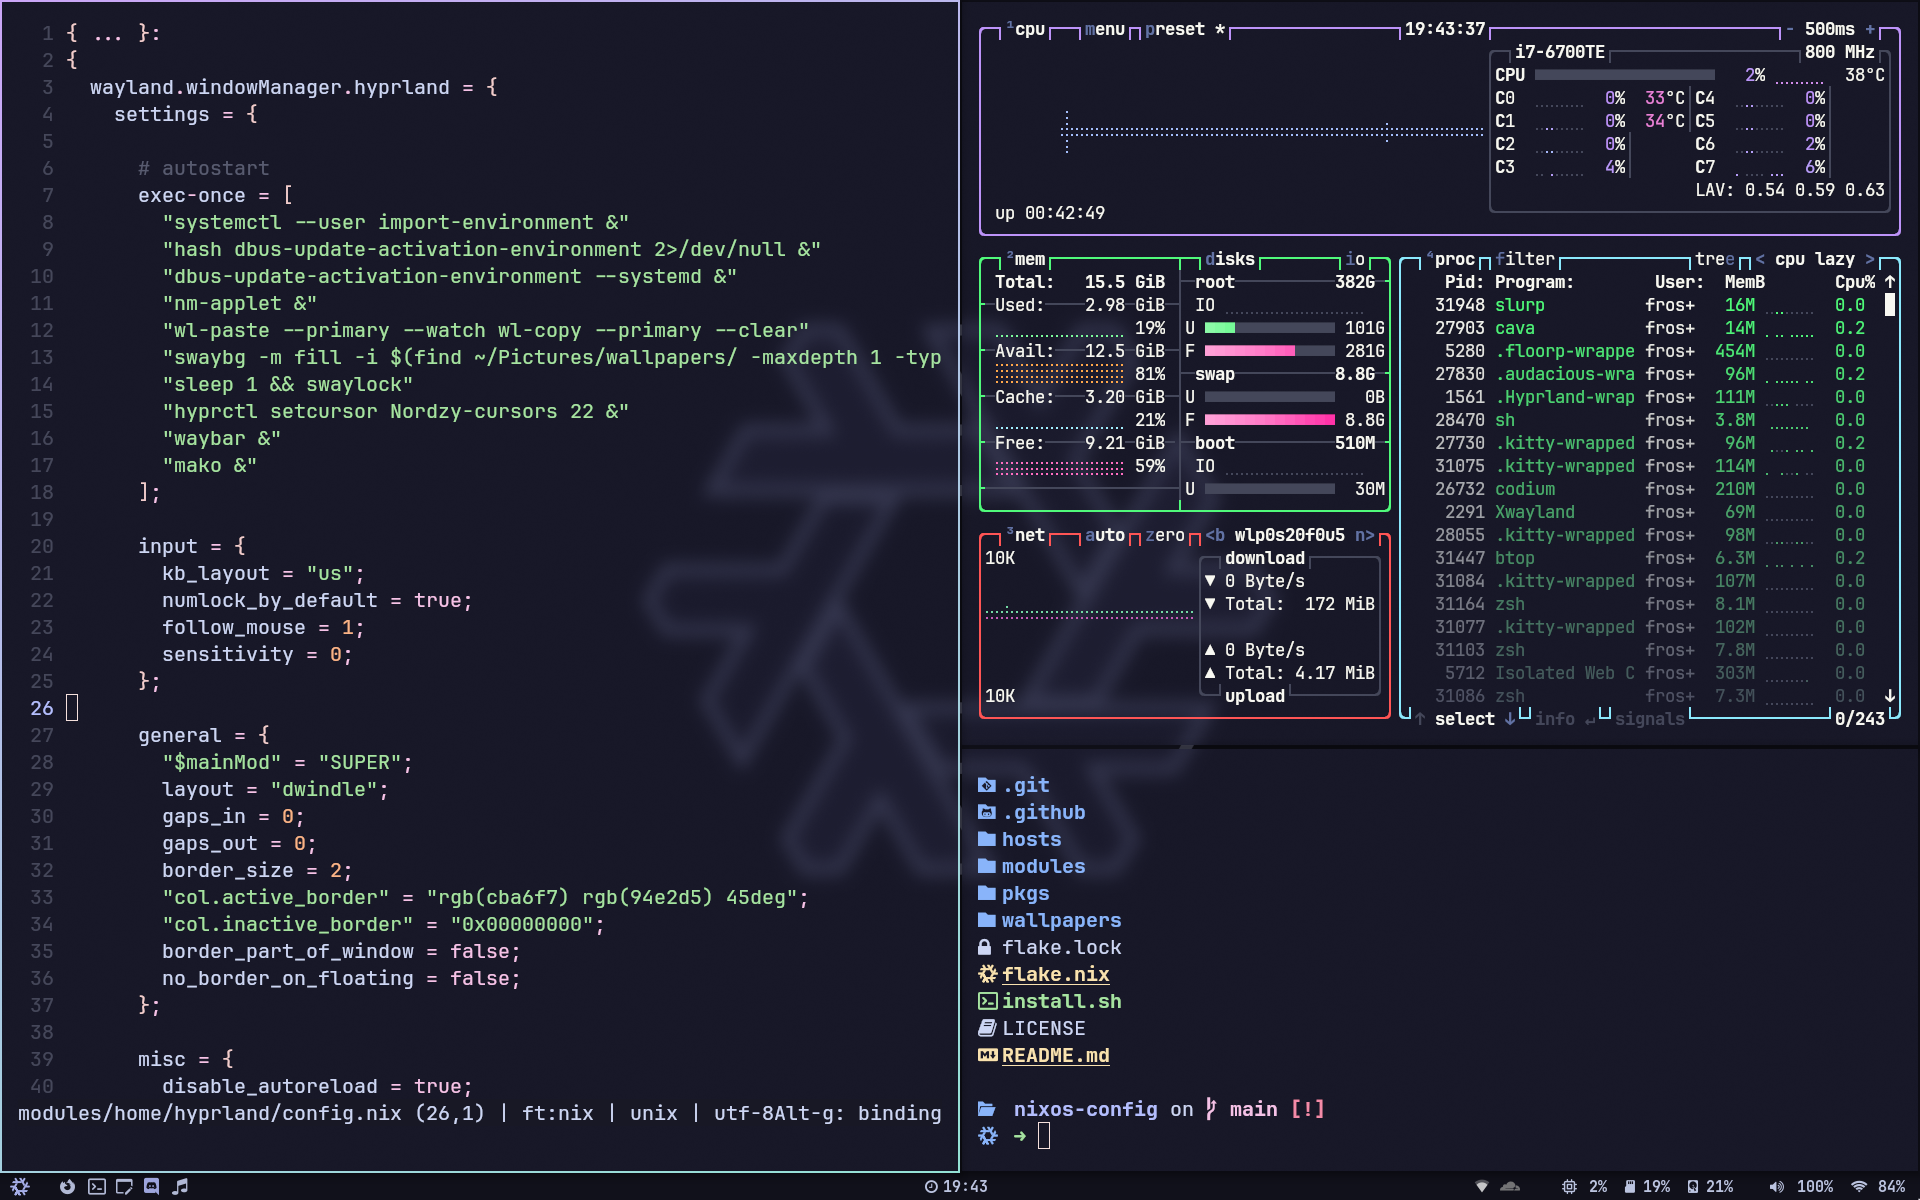Click the process list scrollbar down arrow

click(1890, 696)
